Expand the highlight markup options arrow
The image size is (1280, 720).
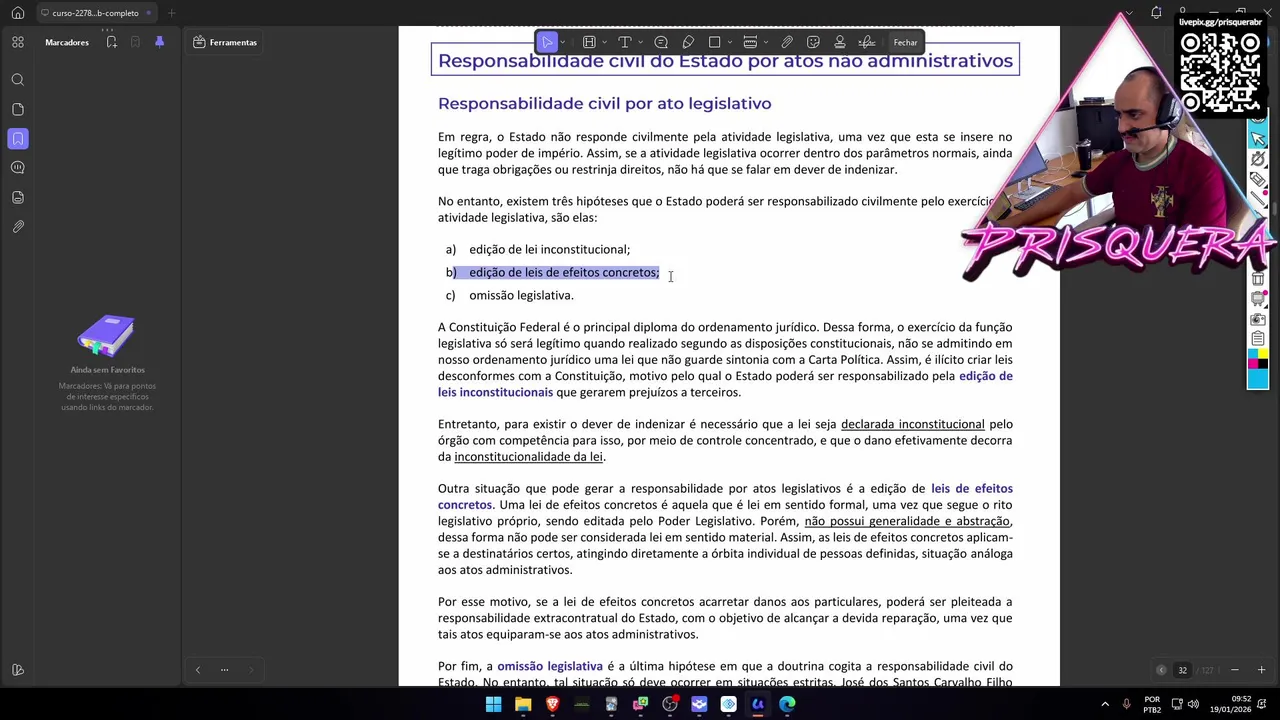click(x=603, y=42)
